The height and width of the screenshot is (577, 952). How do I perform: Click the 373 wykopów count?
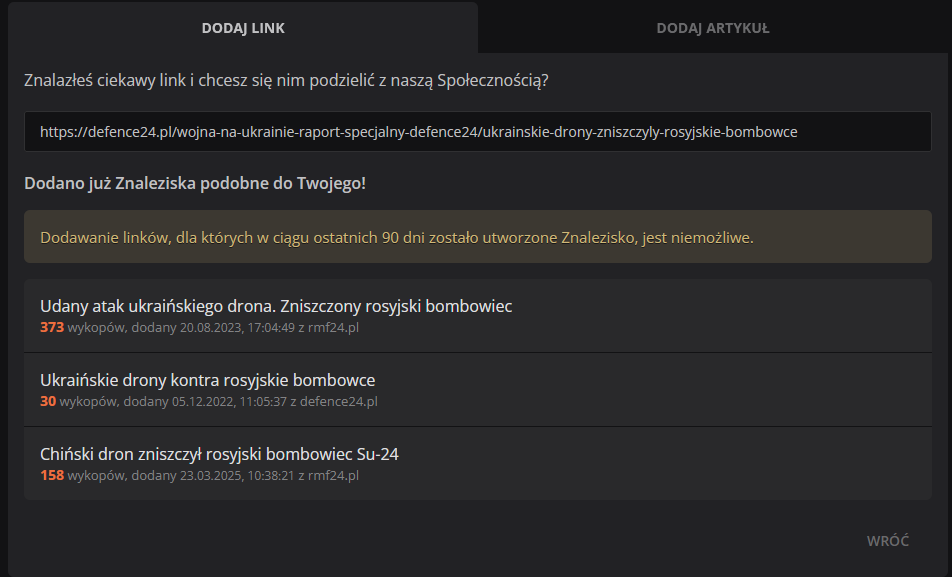[51, 327]
